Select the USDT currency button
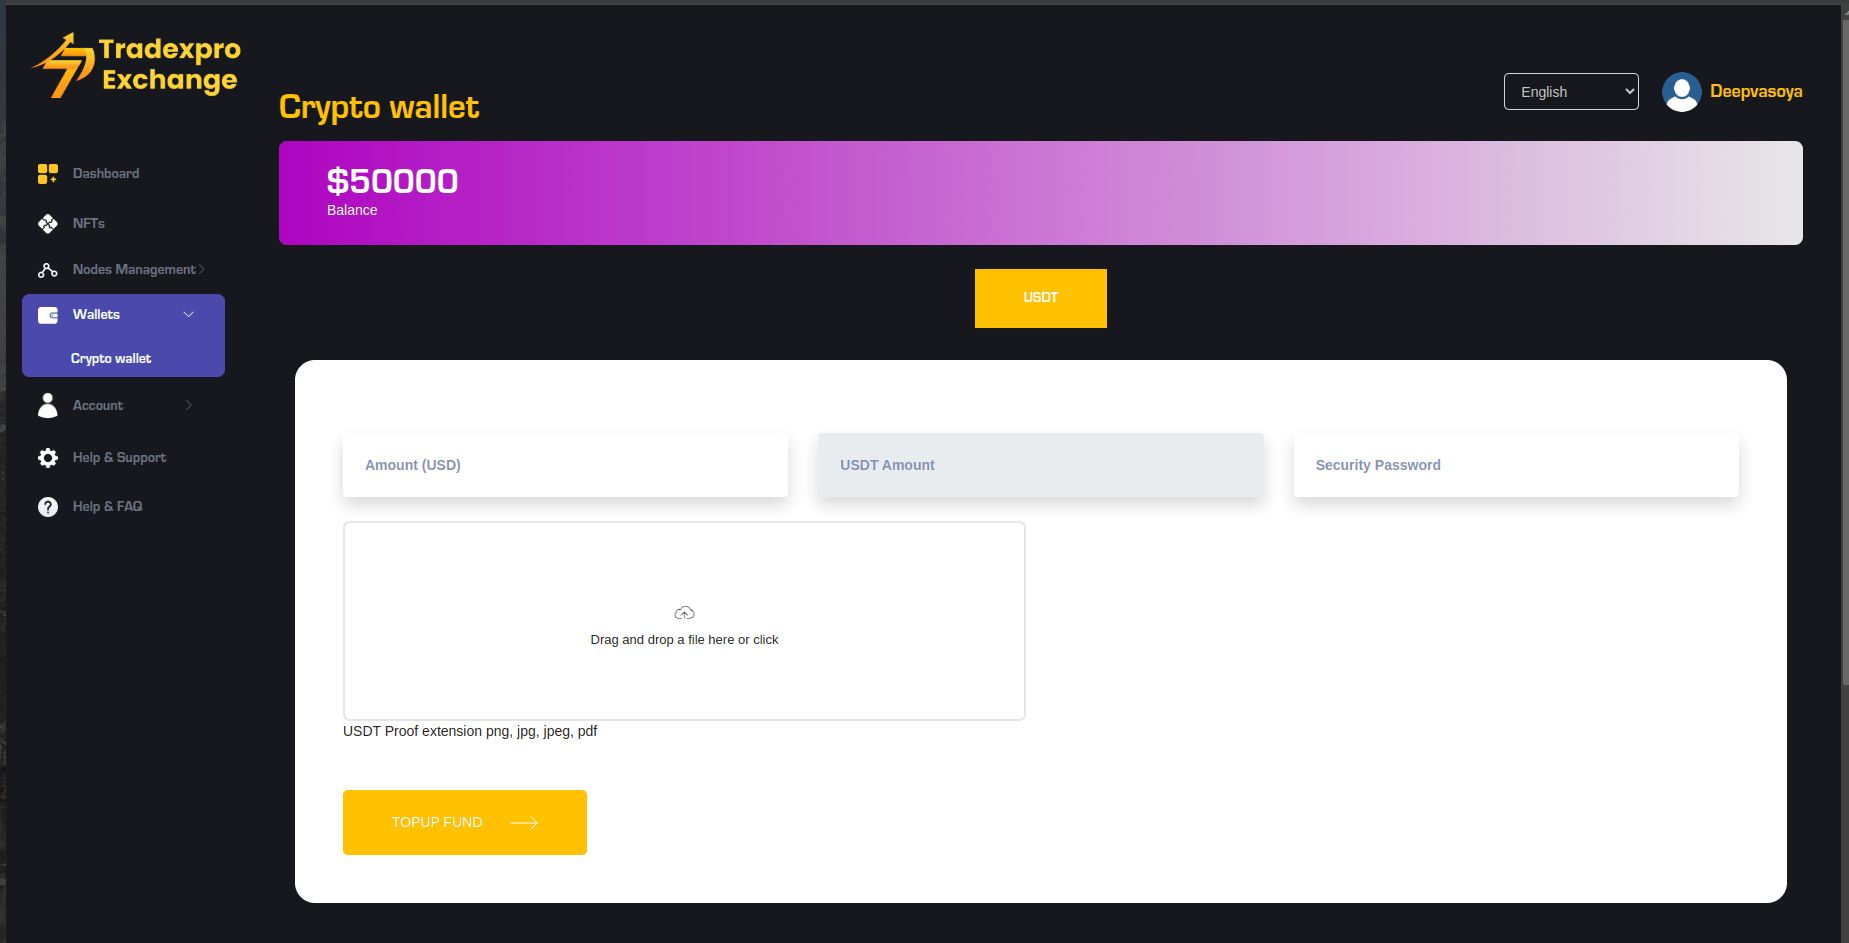 click(1041, 298)
